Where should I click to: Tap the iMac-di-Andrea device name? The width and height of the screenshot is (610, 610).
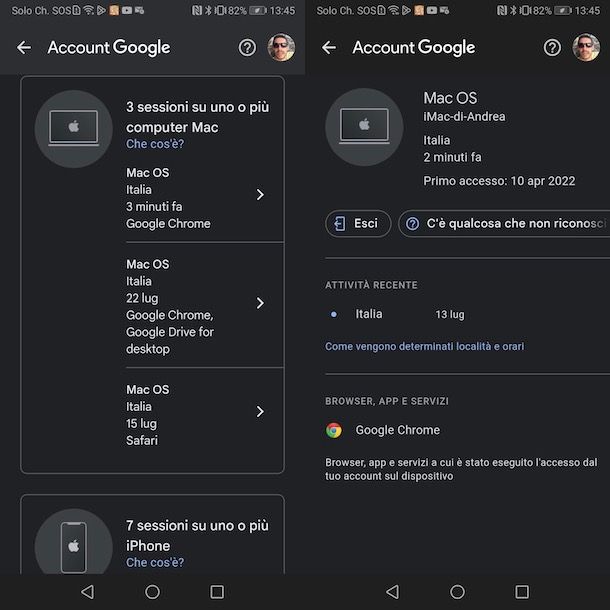(464, 116)
